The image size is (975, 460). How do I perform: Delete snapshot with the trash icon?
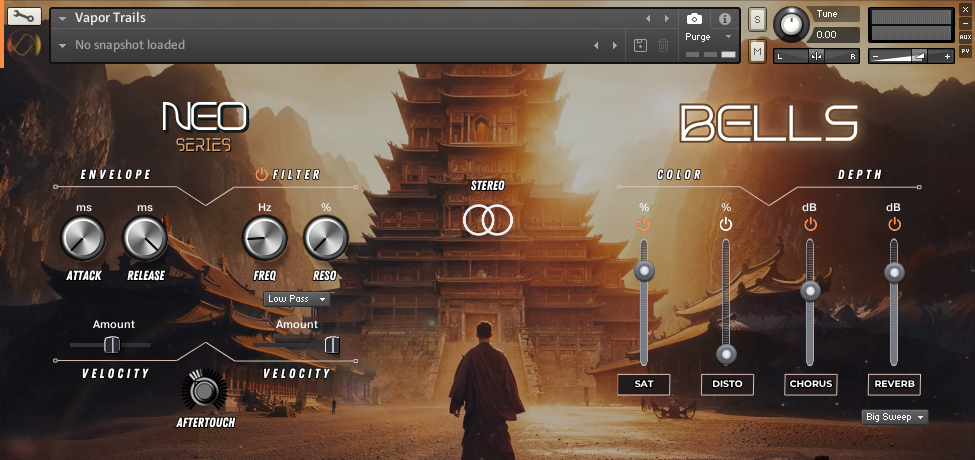click(663, 45)
